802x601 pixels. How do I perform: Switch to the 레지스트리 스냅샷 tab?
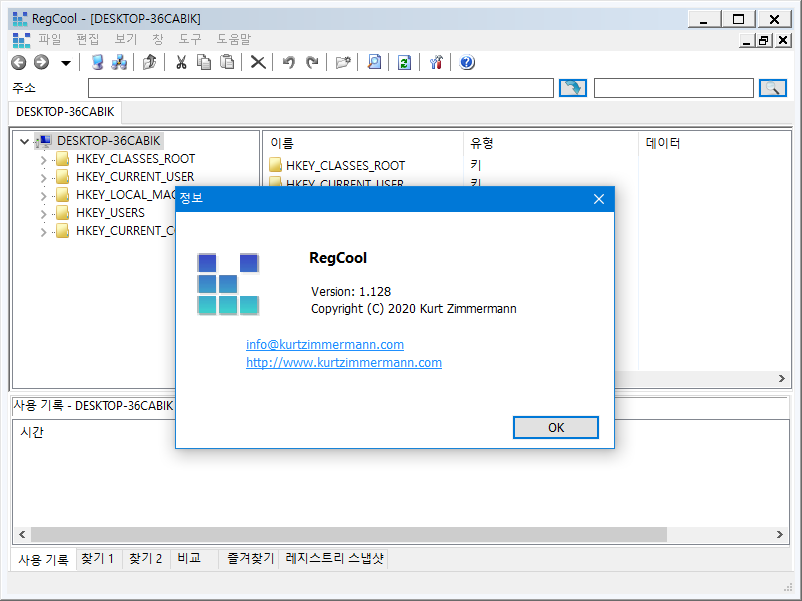tap(334, 559)
